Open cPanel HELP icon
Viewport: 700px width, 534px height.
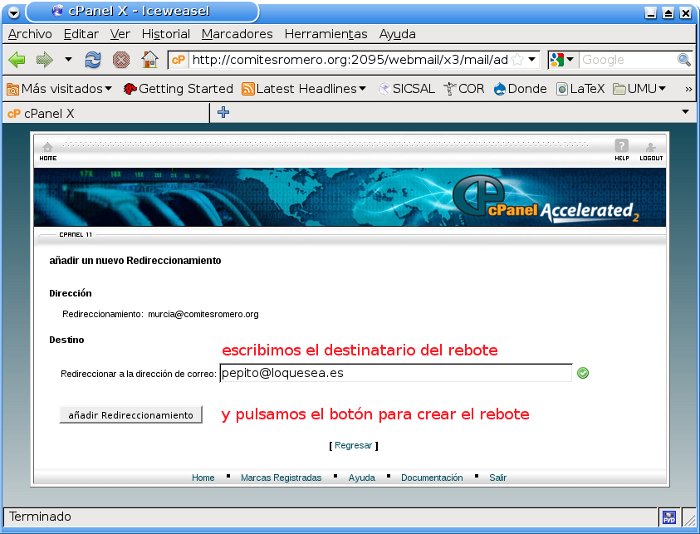[x=621, y=151]
